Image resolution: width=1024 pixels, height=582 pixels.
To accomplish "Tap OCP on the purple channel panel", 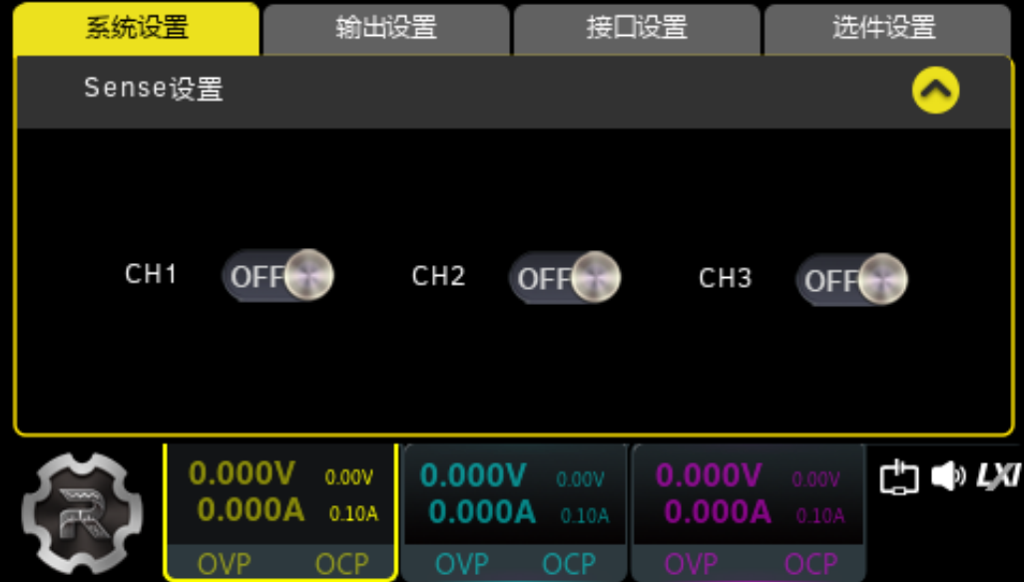I will pos(810,564).
